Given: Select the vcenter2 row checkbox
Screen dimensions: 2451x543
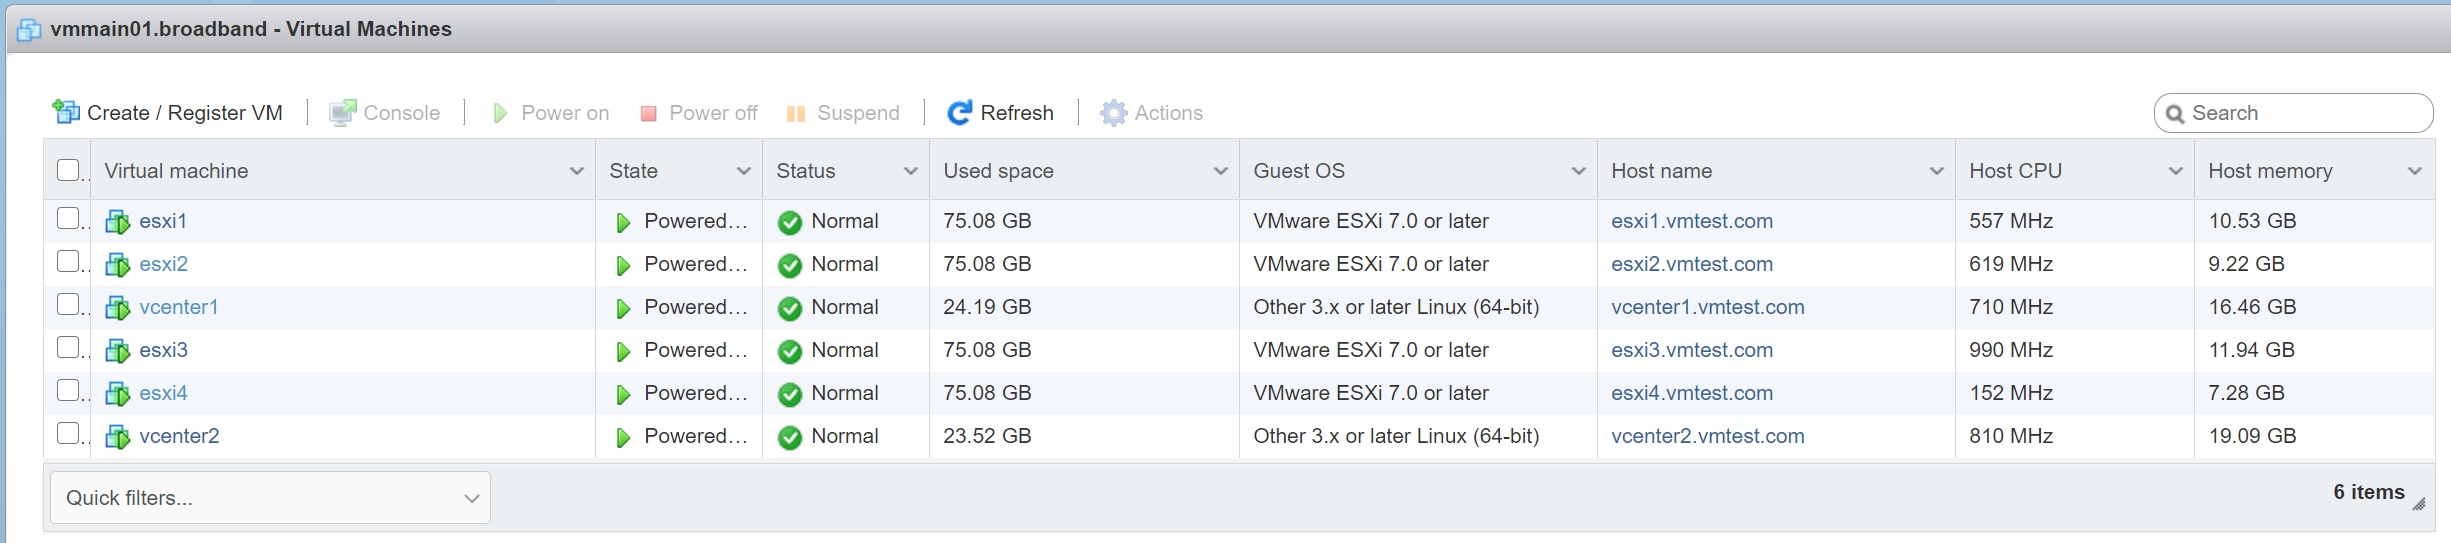Looking at the screenshot, I should pos(68,434).
